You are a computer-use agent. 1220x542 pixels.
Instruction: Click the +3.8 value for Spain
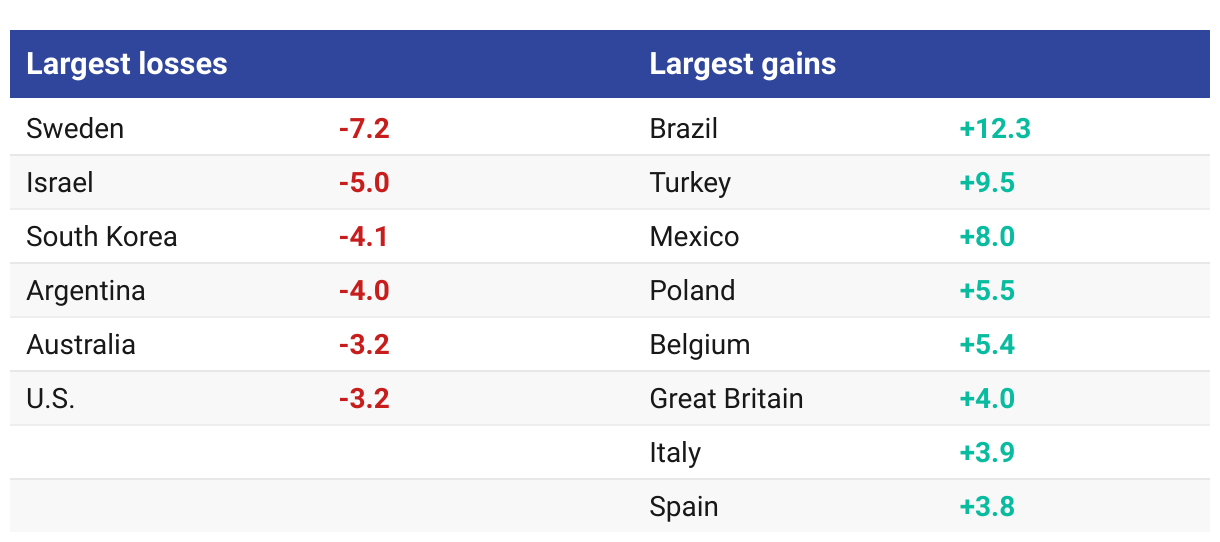(987, 507)
